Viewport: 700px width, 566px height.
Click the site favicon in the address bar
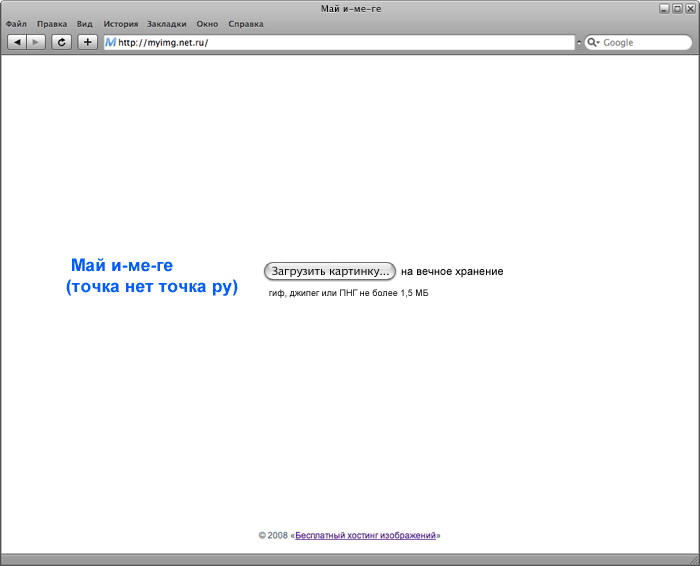coord(110,42)
